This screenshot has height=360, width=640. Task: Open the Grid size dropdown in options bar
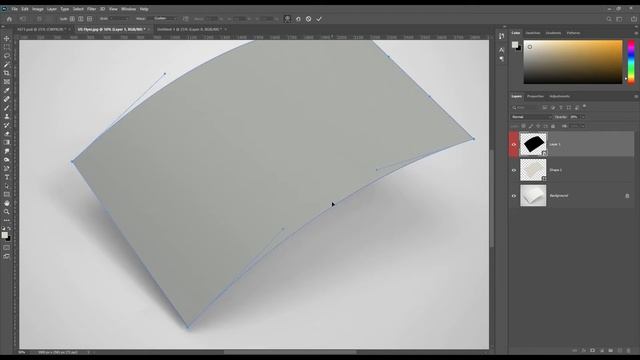(x=119, y=19)
